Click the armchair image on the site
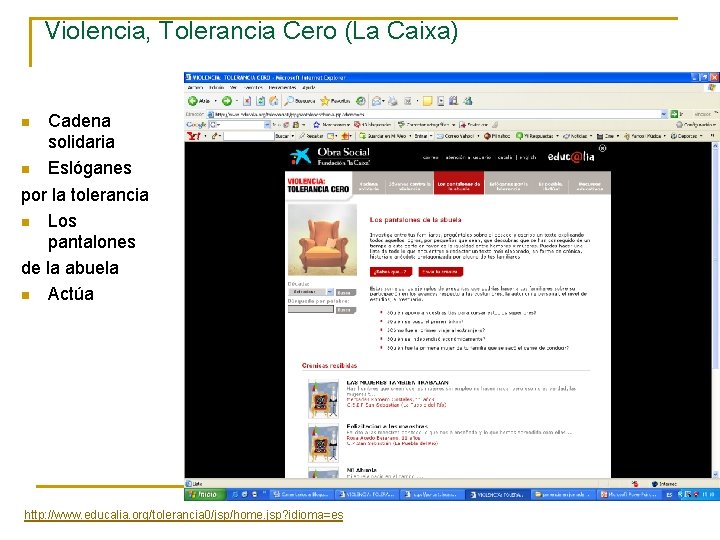The image size is (720, 540). [322, 240]
